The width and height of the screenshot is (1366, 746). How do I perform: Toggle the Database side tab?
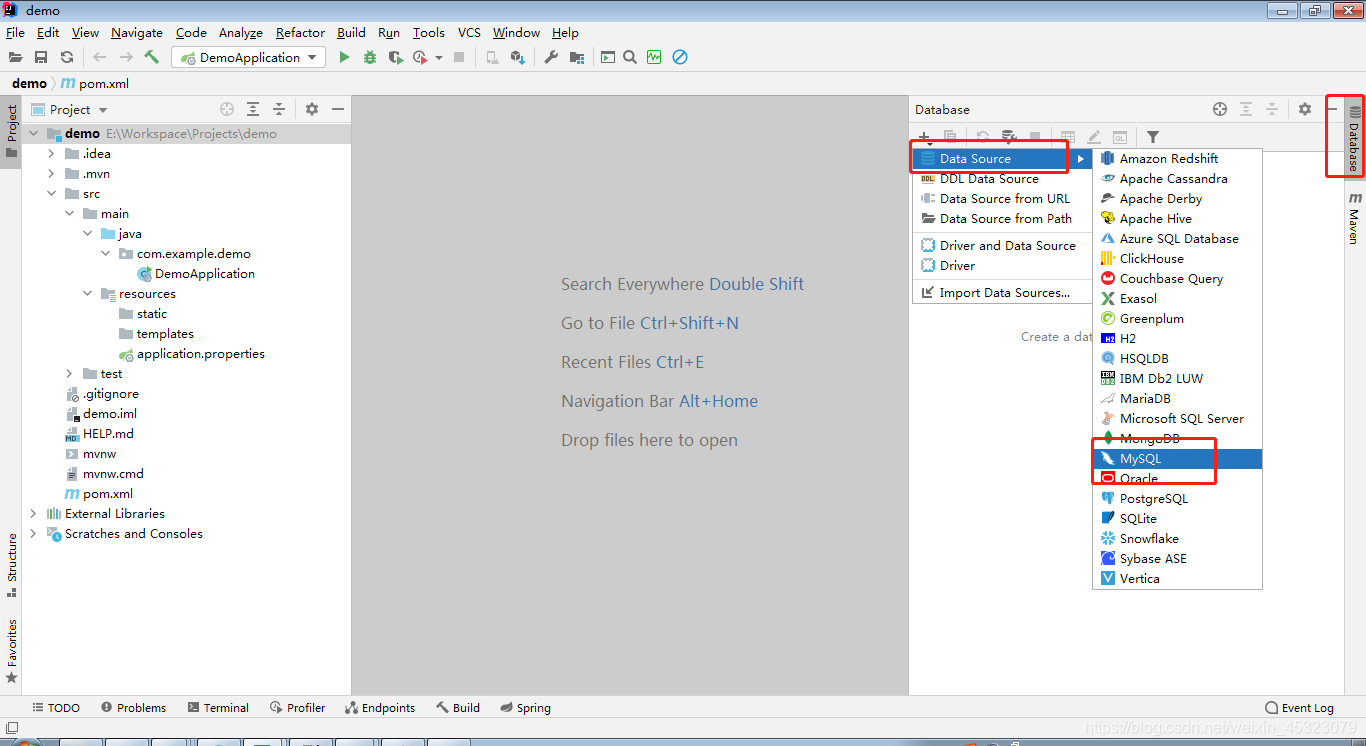(x=1354, y=138)
